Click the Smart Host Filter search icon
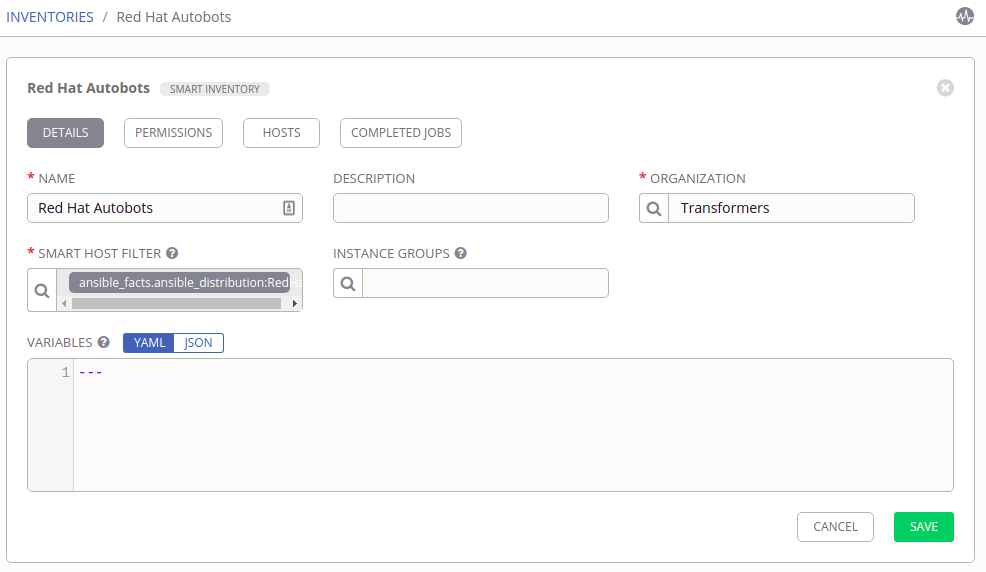Viewport: 986px width, 572px height. point(42,290)
